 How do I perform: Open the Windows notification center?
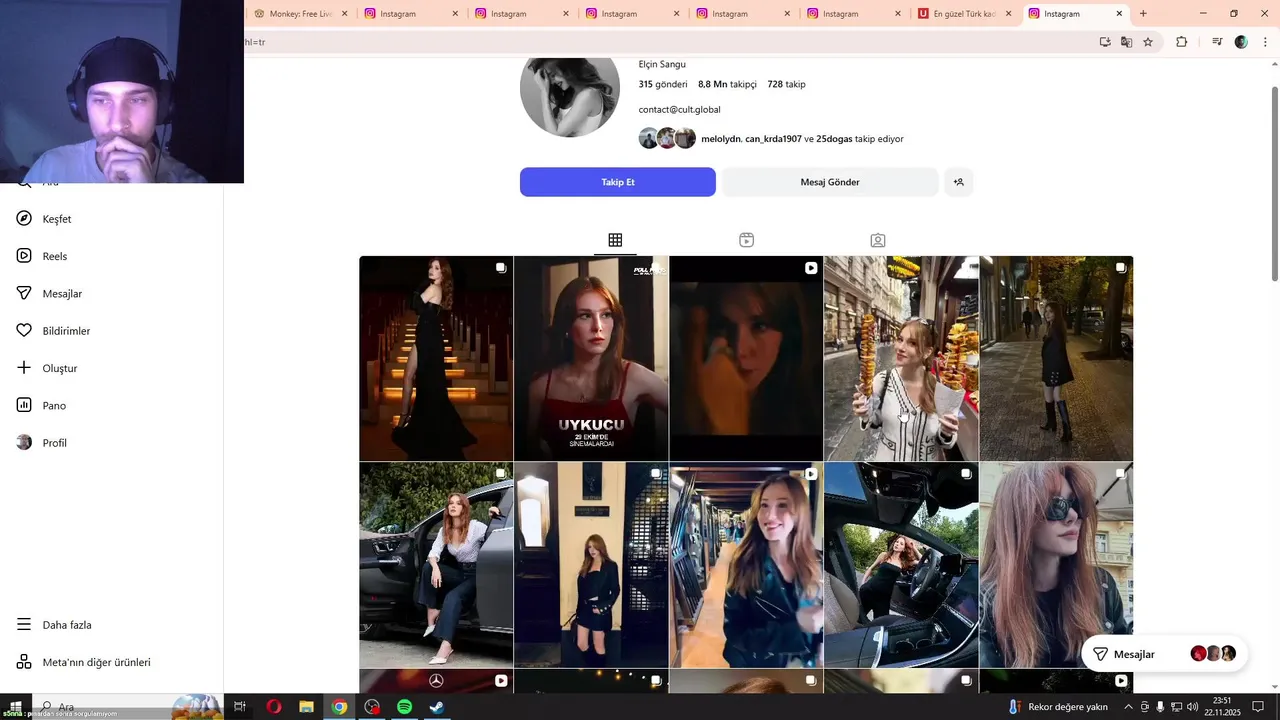point(1258,707)
